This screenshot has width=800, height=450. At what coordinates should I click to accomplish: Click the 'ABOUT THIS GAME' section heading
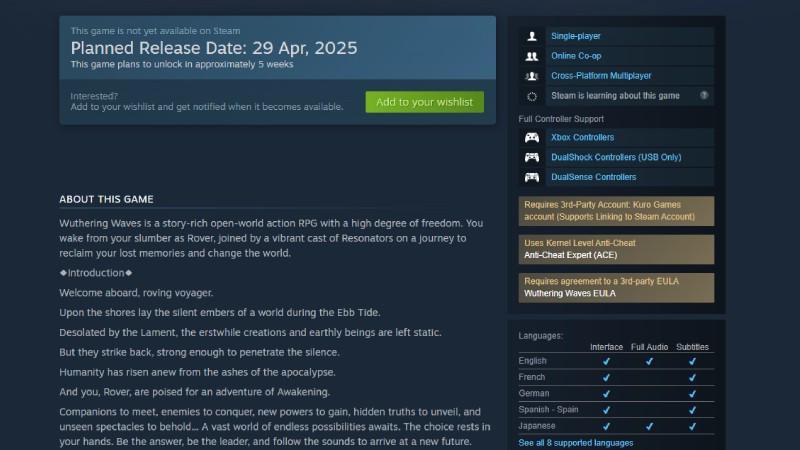pos(106,199)
